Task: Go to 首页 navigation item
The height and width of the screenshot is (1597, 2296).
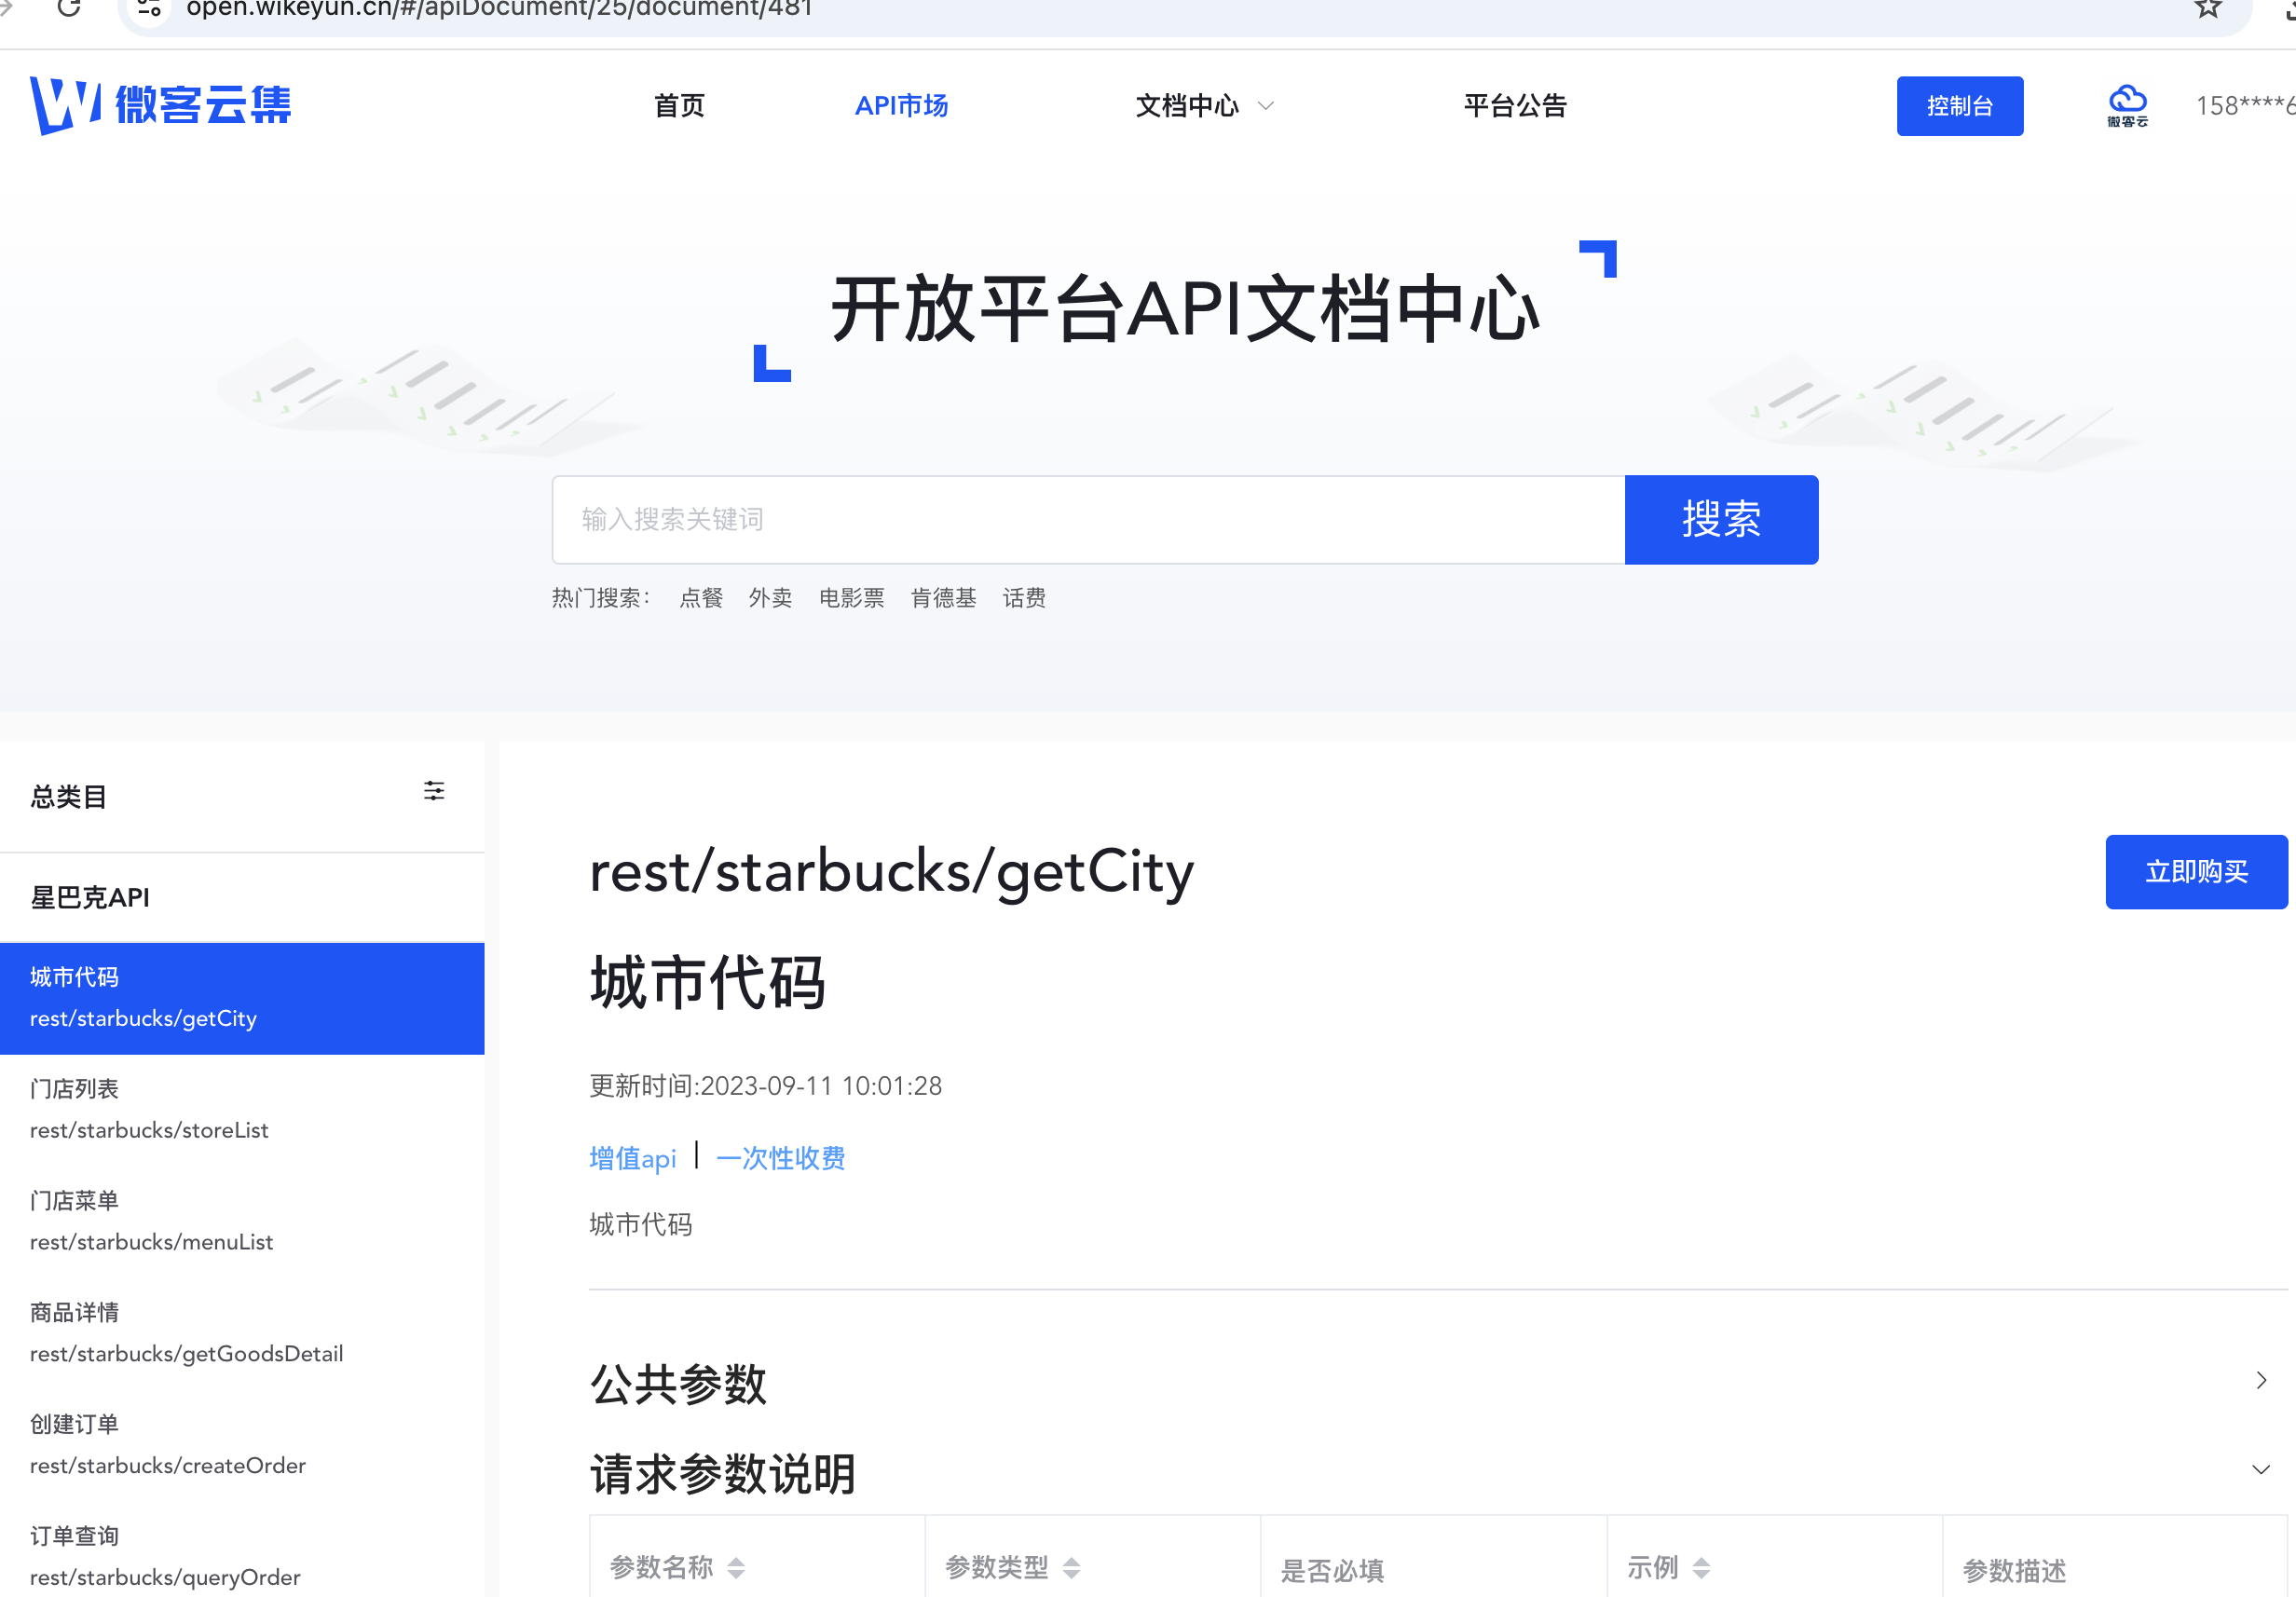Action: (x=679, y=105)
